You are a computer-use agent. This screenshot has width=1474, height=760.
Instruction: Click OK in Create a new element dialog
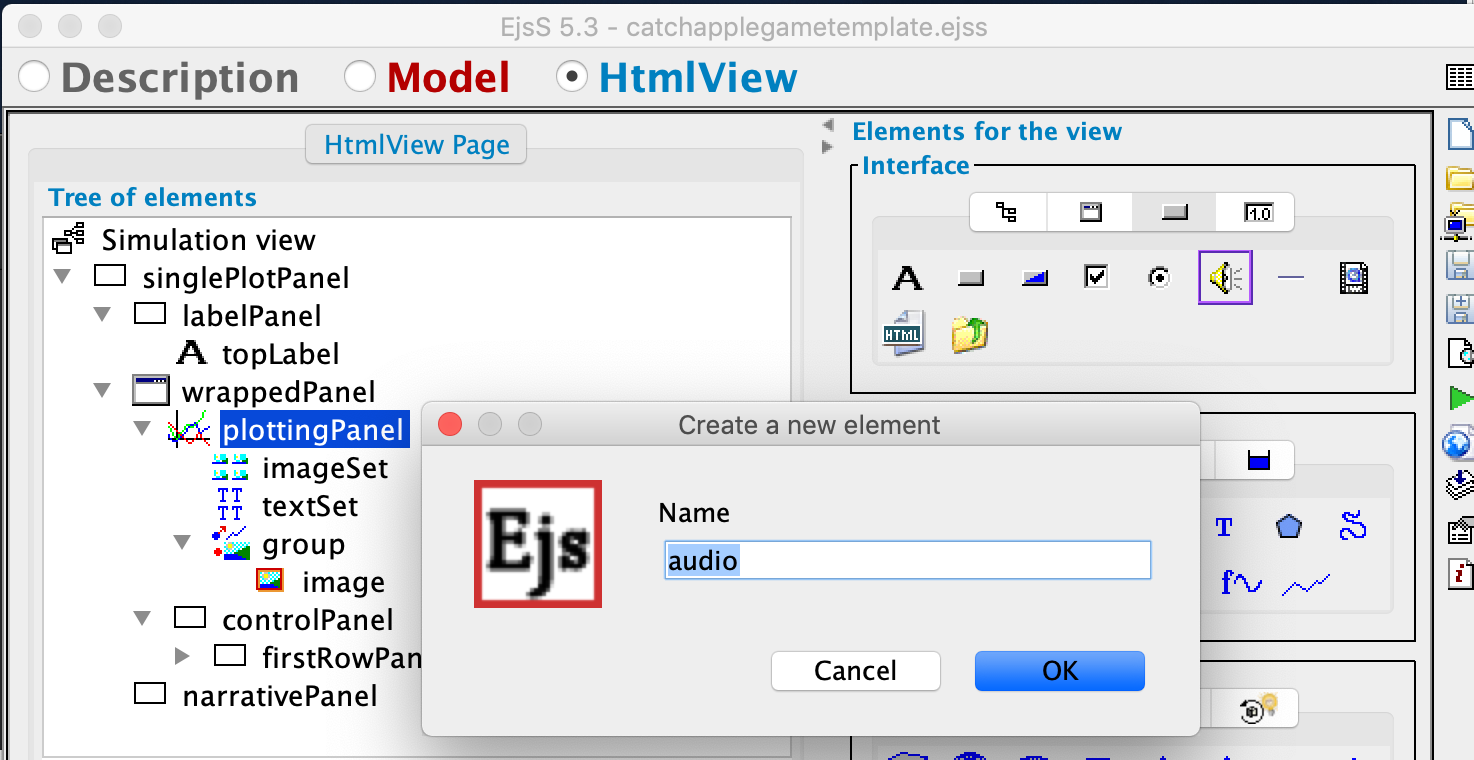click(x=1060, y=671)
